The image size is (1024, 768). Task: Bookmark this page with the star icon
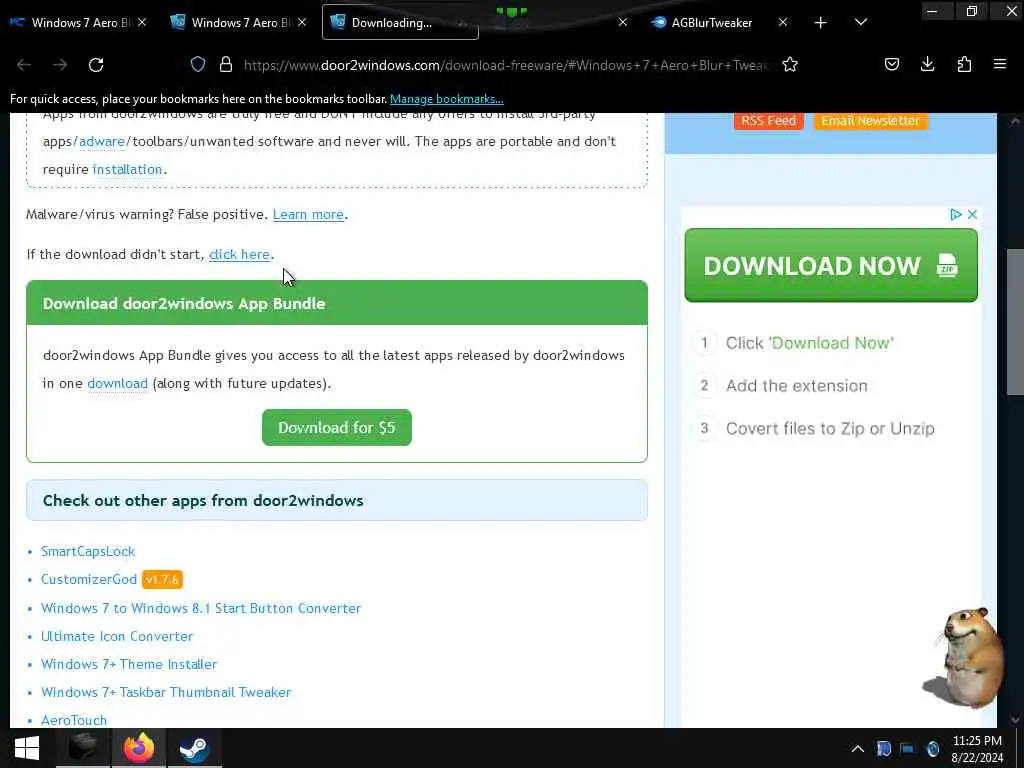(790, 64)
